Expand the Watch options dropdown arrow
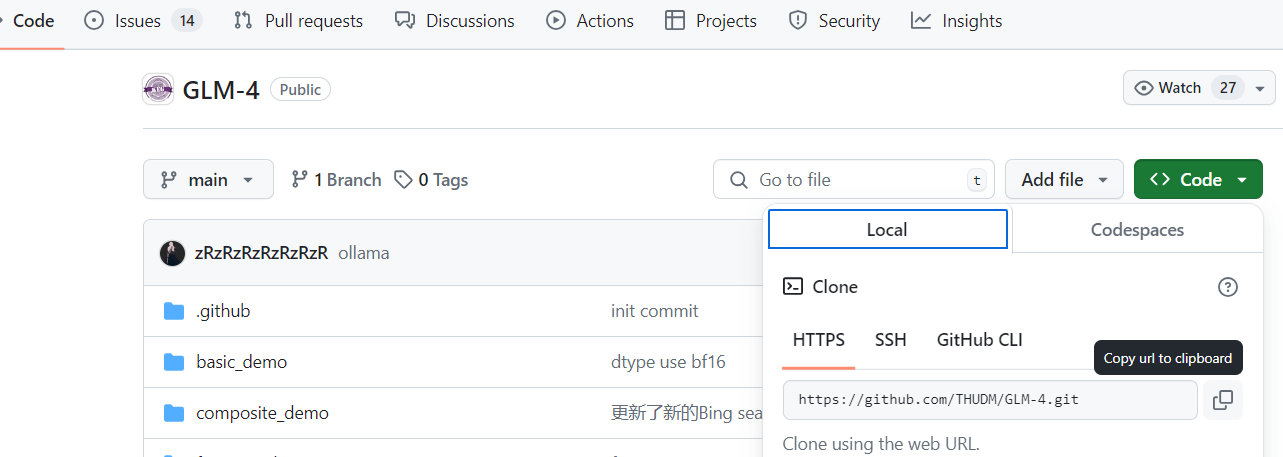Screen dimensions: 1283x457 1259,88
